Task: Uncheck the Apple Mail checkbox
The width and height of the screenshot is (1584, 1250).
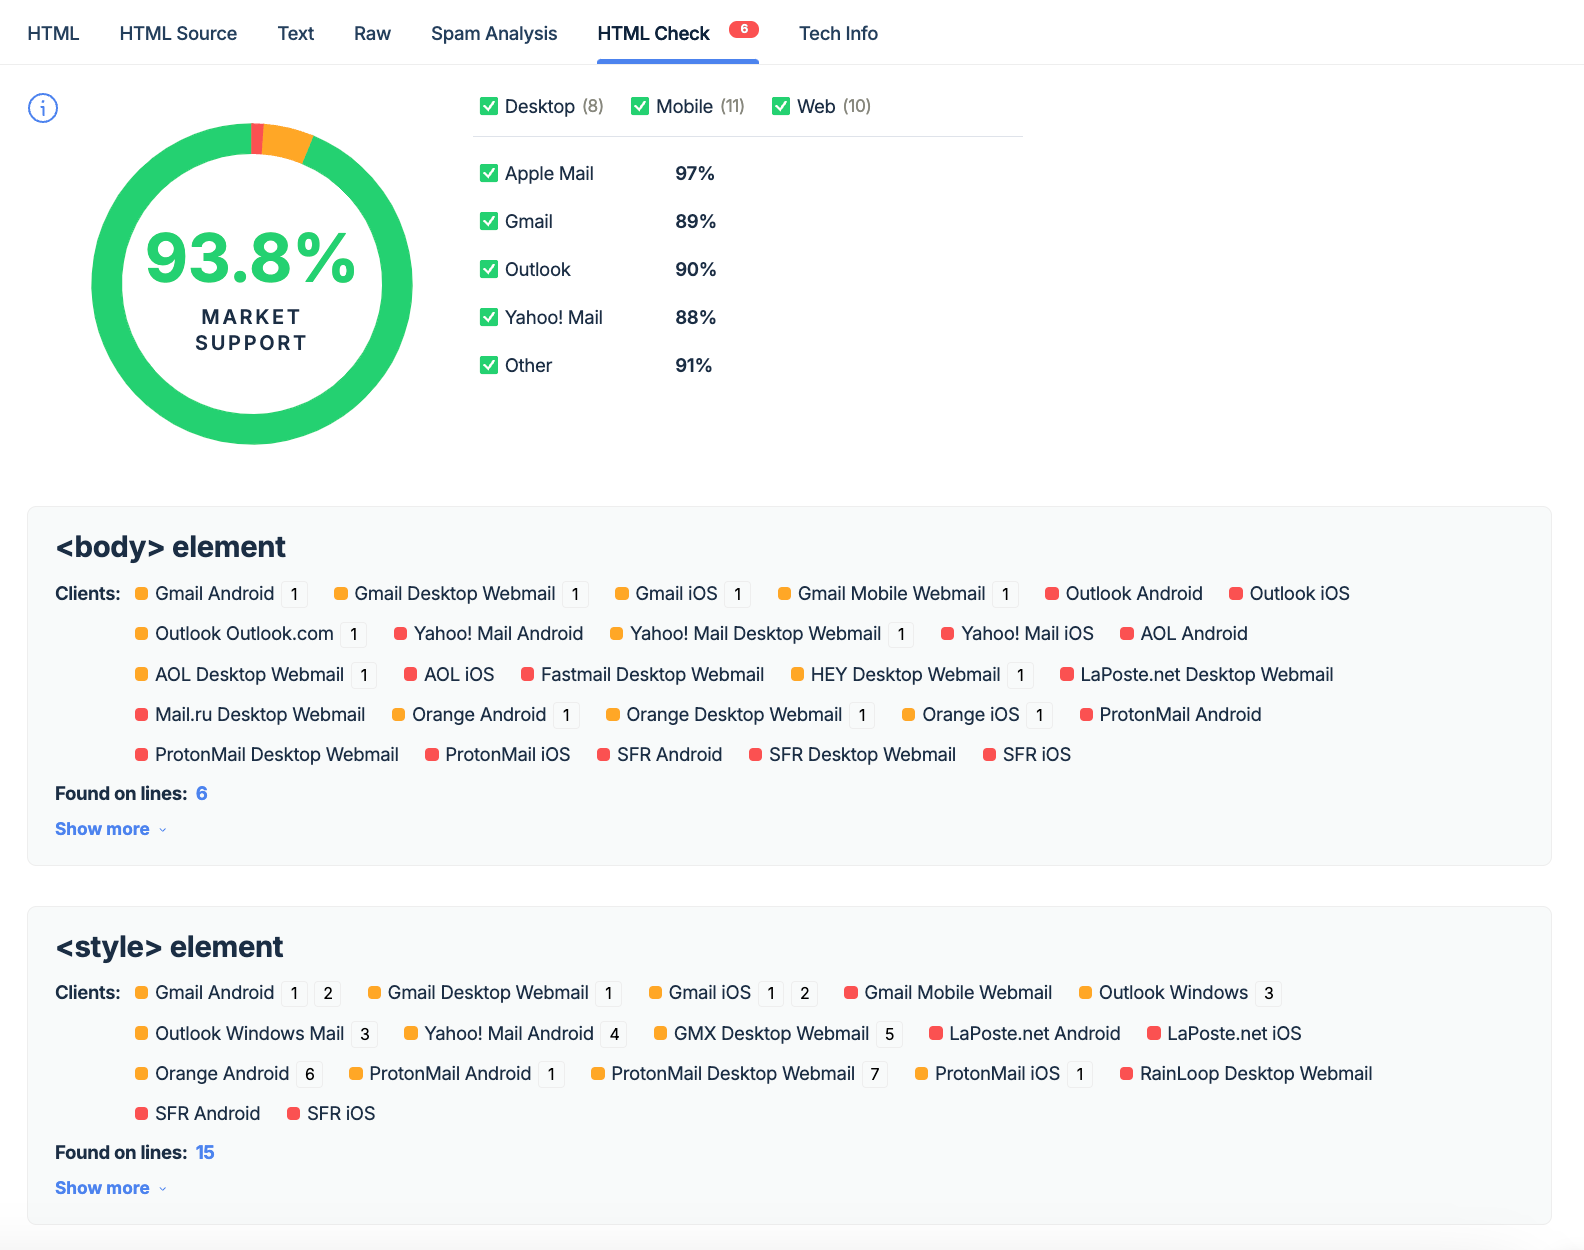Action: click(x=489, y=173)
